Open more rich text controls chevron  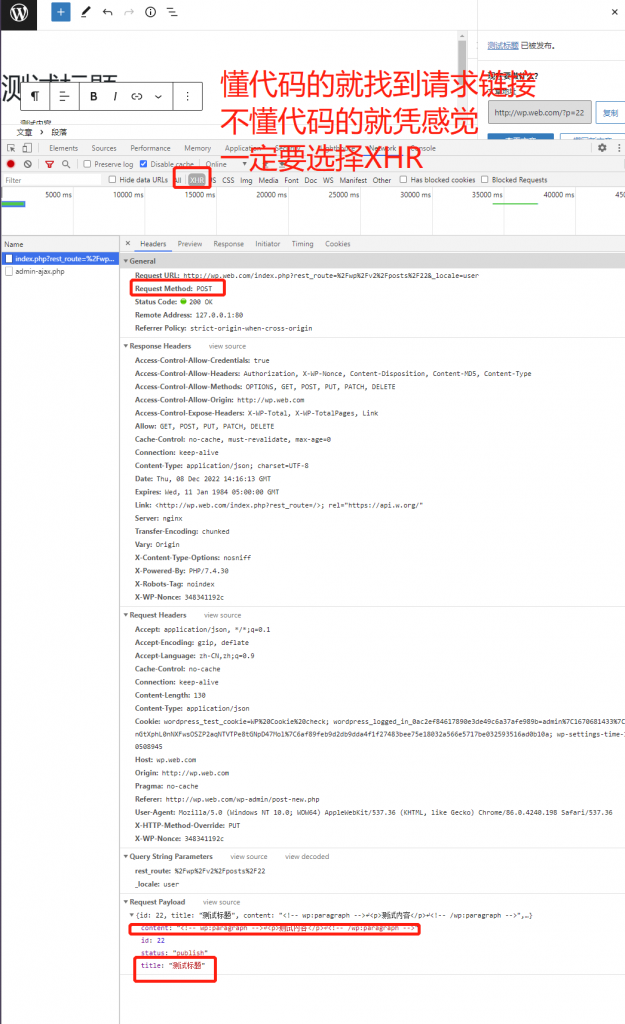pos(158,97)
